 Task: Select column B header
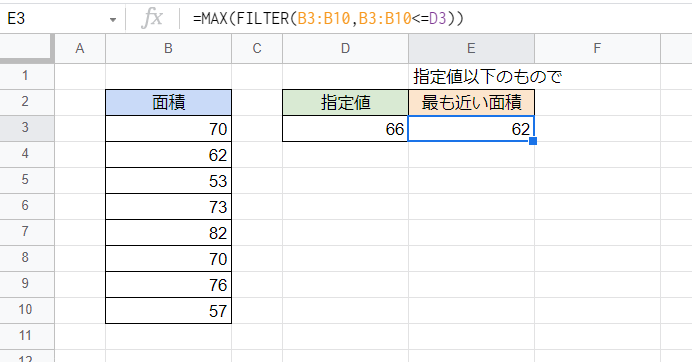coord(168,49)
